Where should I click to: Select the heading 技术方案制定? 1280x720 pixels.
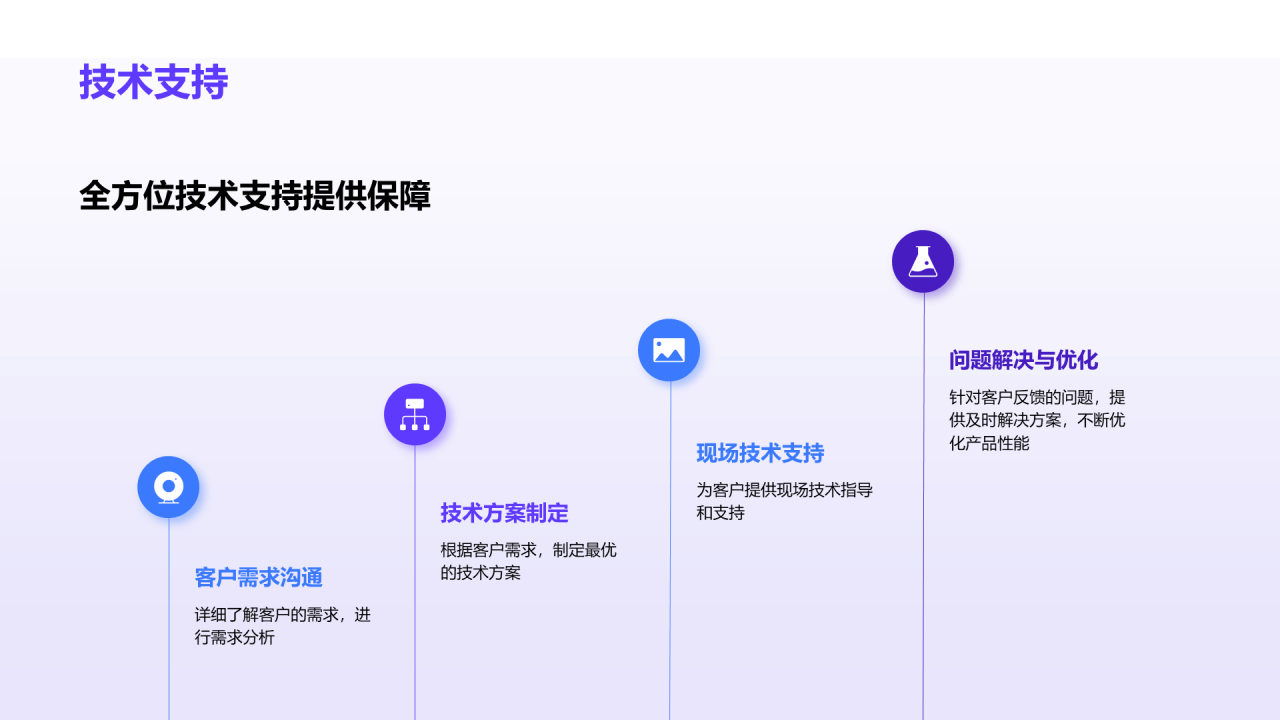click(505, 513)
